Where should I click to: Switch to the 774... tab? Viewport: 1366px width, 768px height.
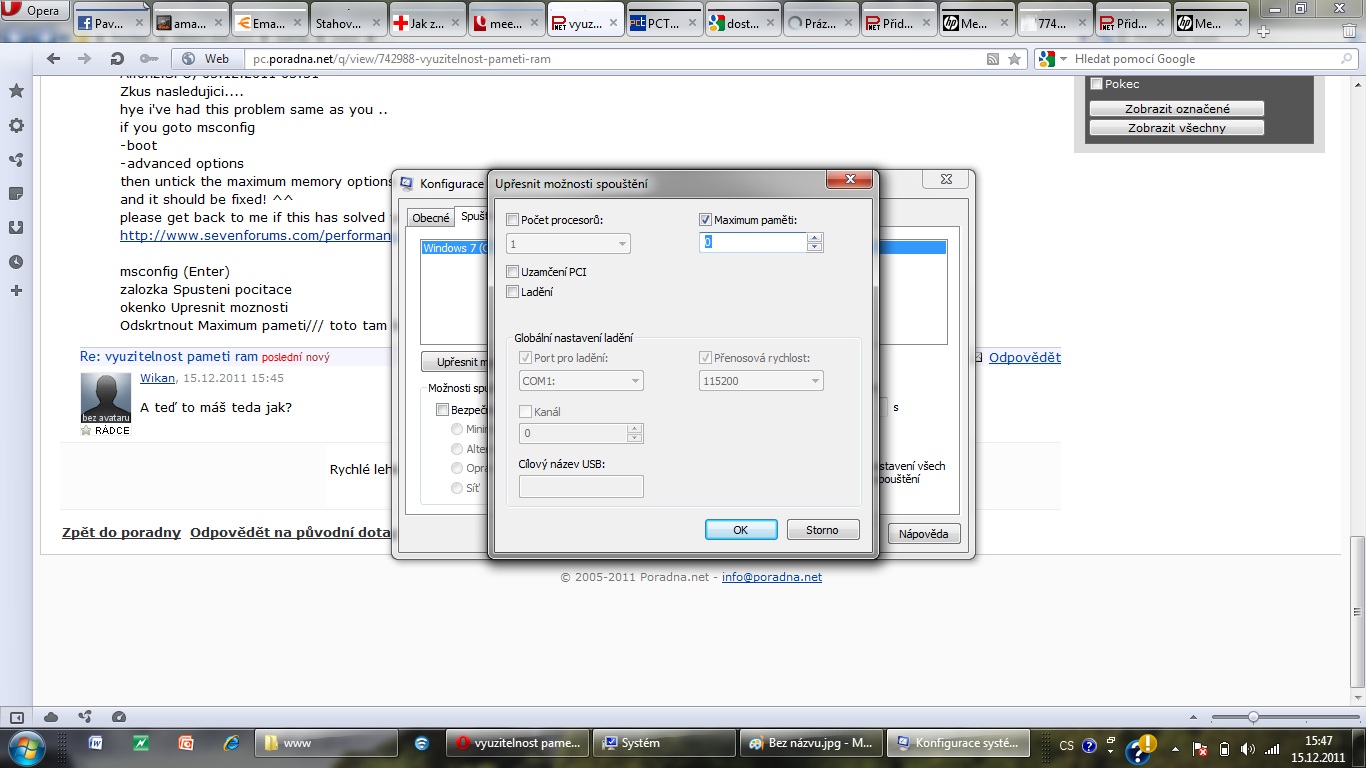(1054, 23)
